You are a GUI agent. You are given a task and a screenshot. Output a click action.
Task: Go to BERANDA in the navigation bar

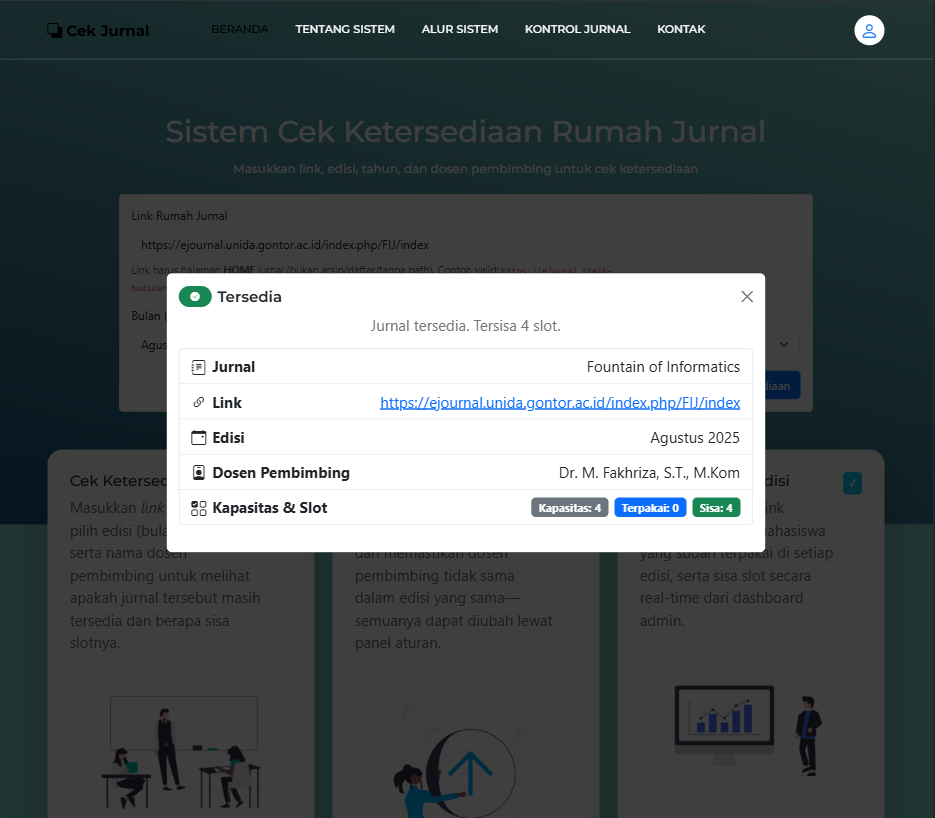[240, 29]
